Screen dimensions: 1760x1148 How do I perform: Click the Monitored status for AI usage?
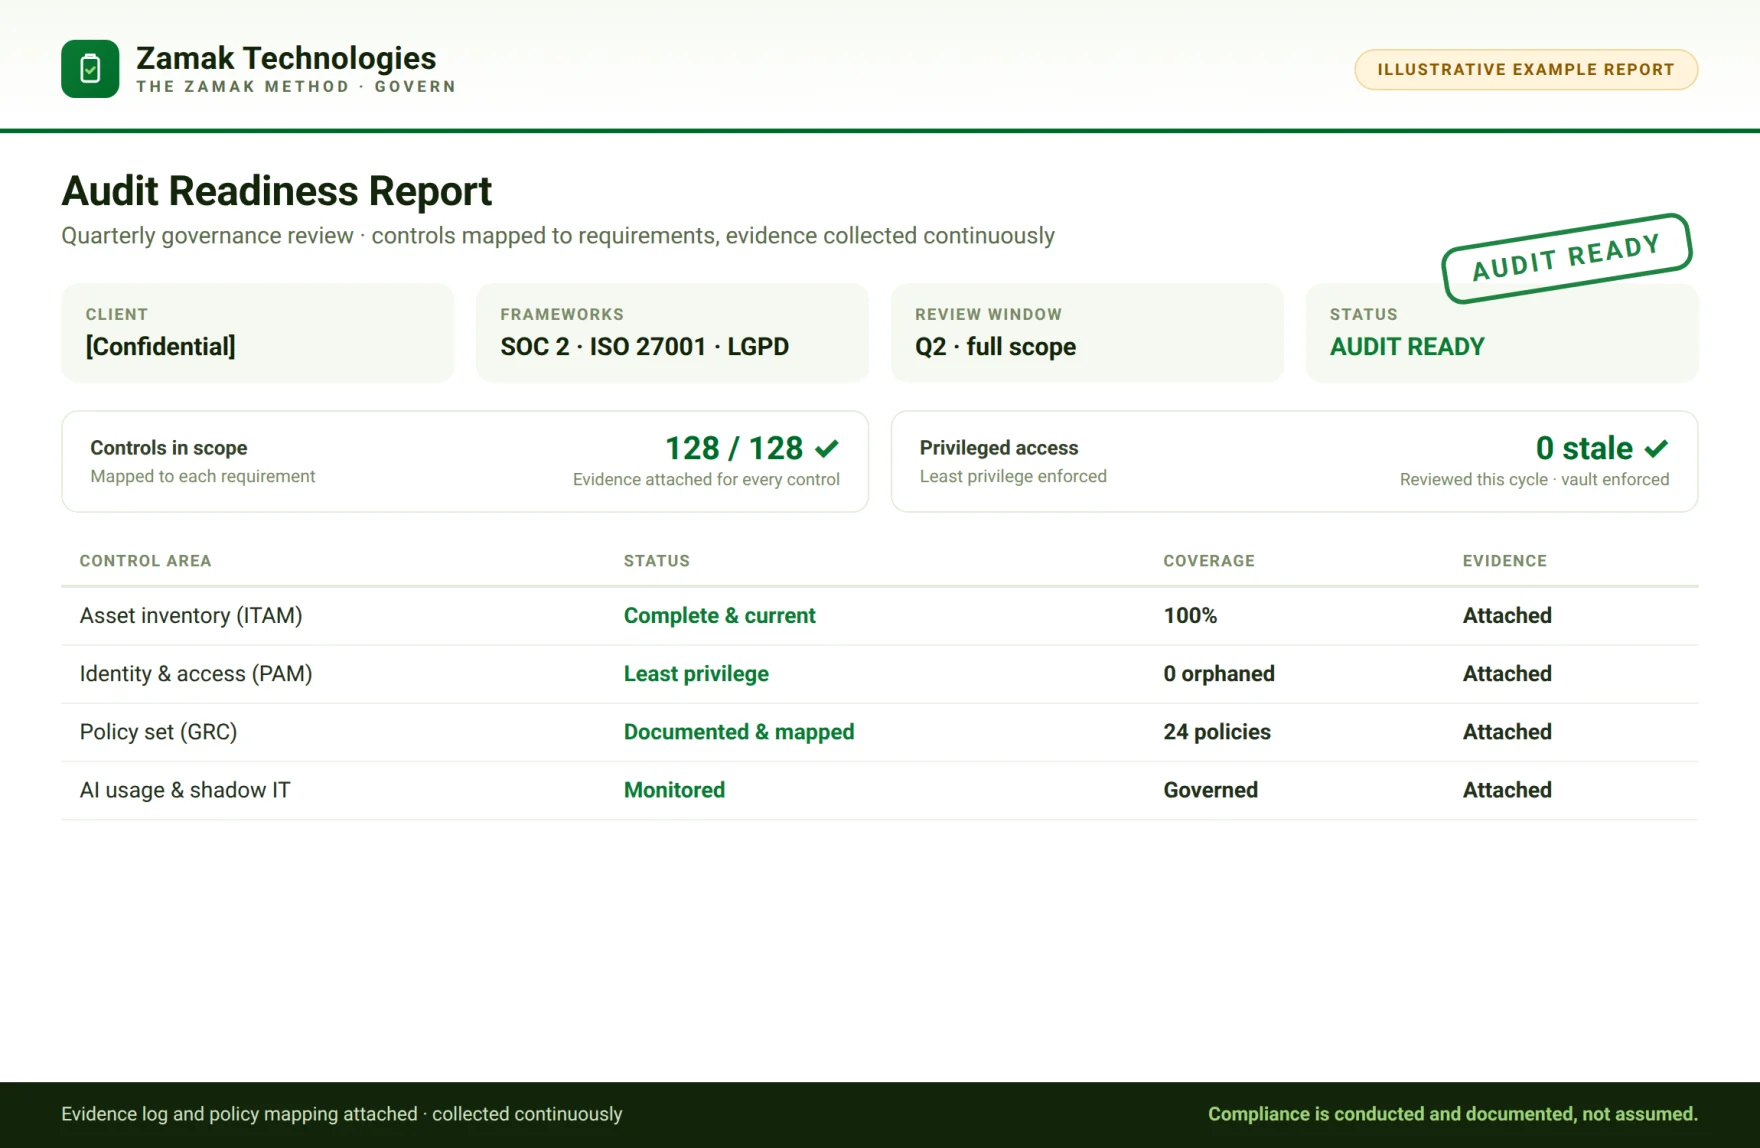click(x=674, y=790)
